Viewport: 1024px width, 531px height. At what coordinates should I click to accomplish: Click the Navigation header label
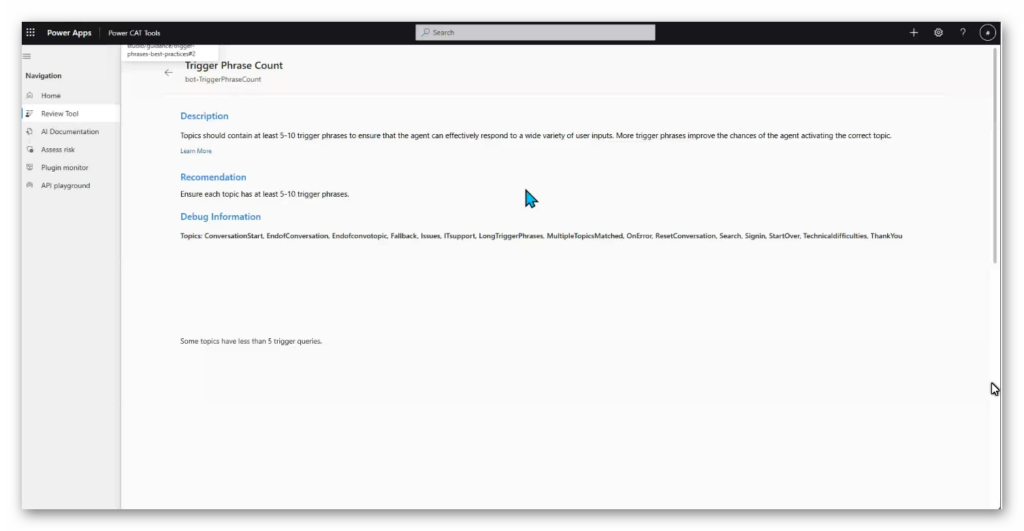44,76
